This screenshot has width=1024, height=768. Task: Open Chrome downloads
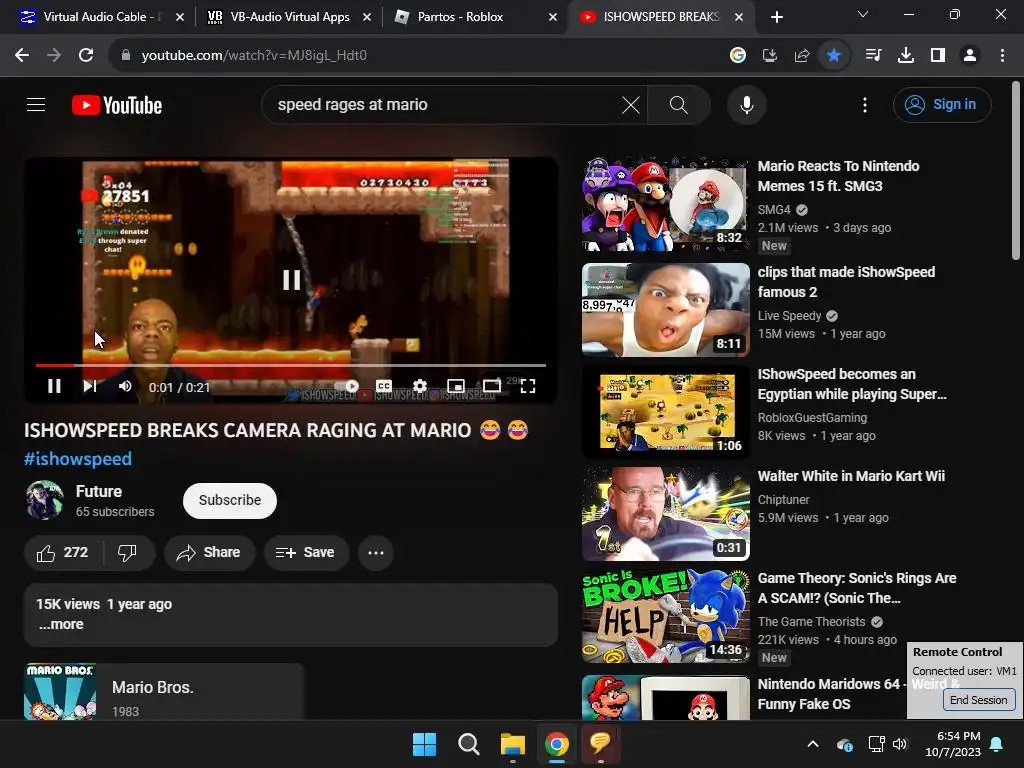(906, 56)
